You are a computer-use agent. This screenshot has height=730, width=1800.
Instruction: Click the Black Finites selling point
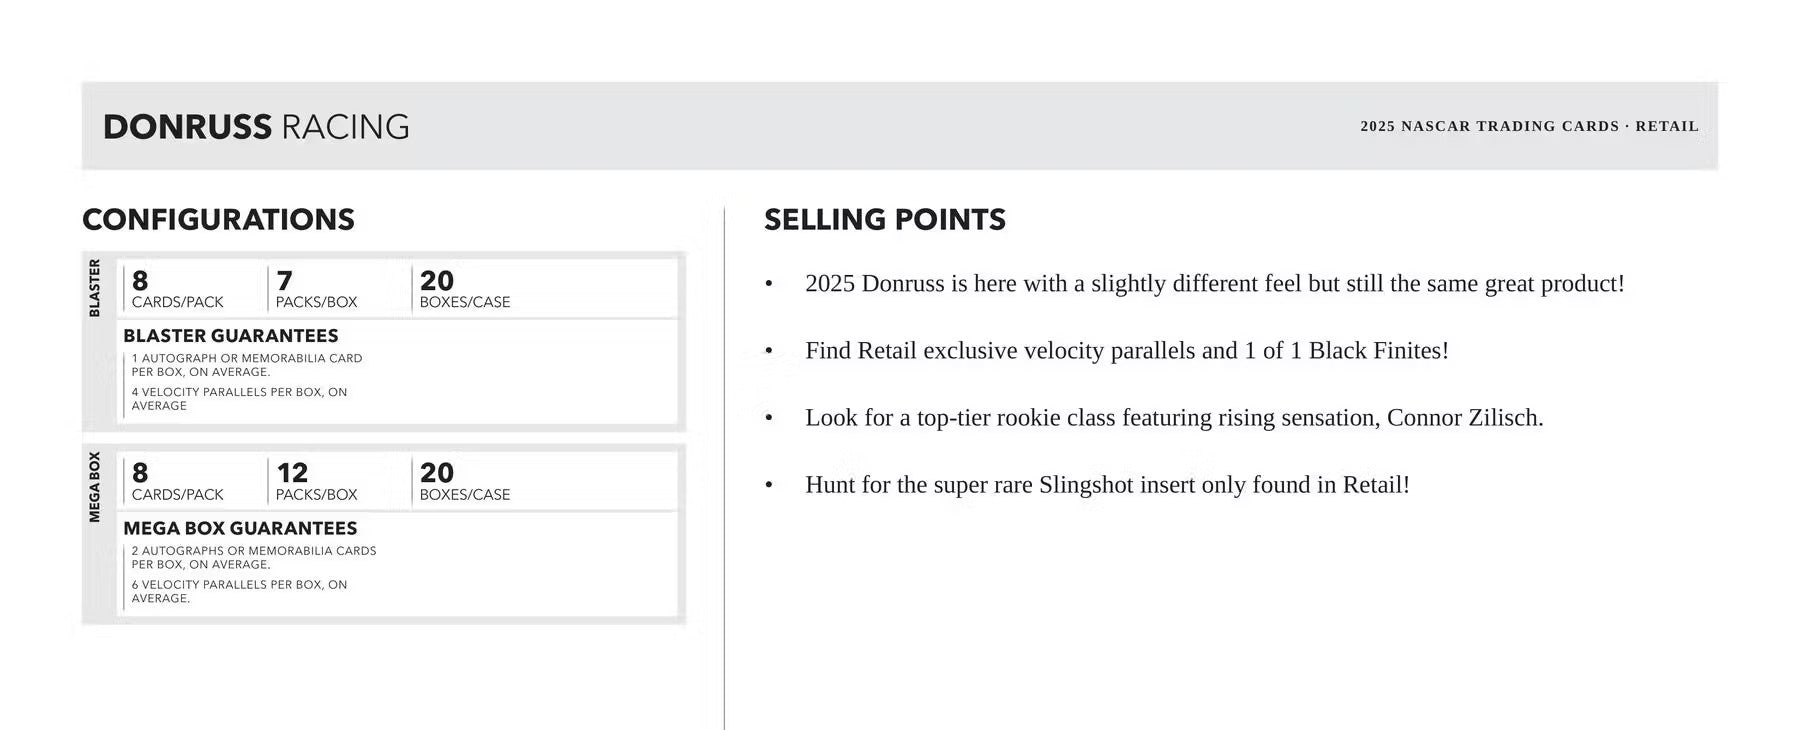click(x=1126, y=351)
